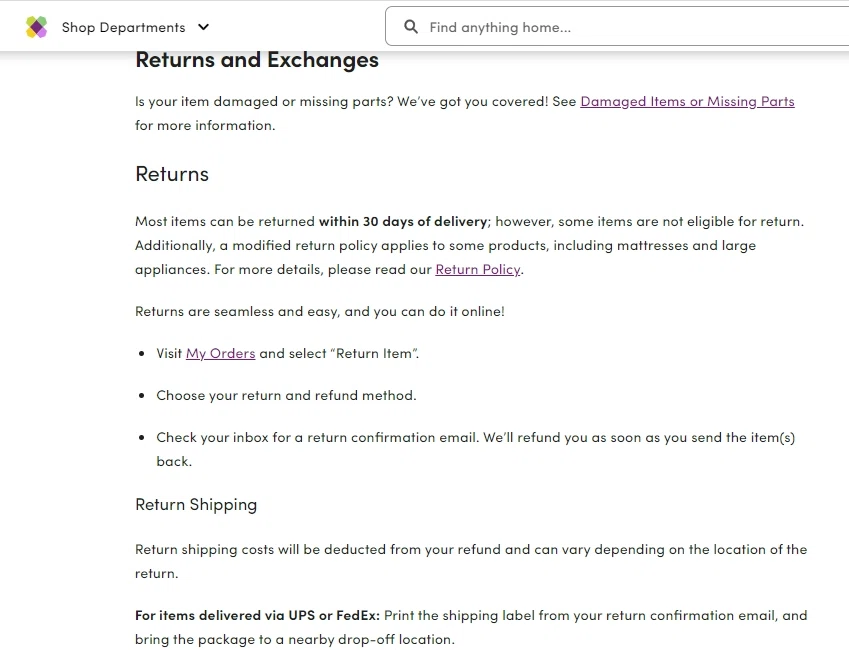Open My Orders to start a return
The height and width of the screenshot is (650, 849).
pyautogui.click(x=220, y=353)
